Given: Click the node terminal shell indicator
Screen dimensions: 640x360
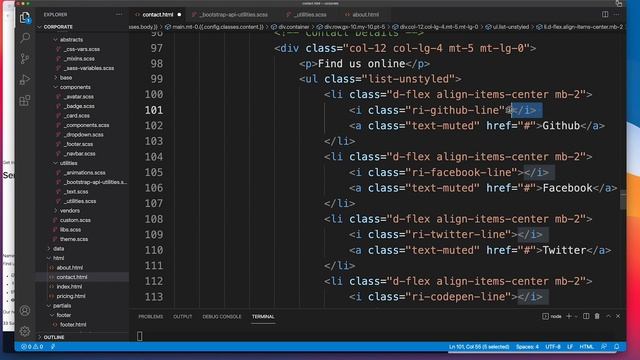Looking at the screenshot, I should click(x=552, y=316).
